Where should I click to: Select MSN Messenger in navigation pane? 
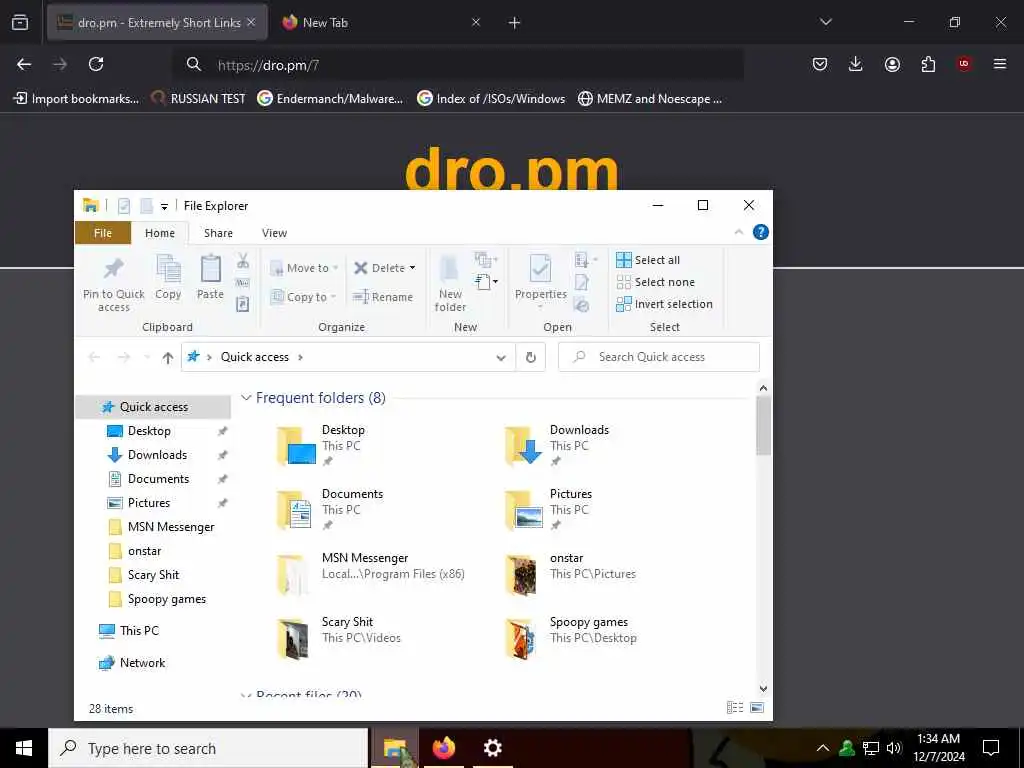point(161,527)
